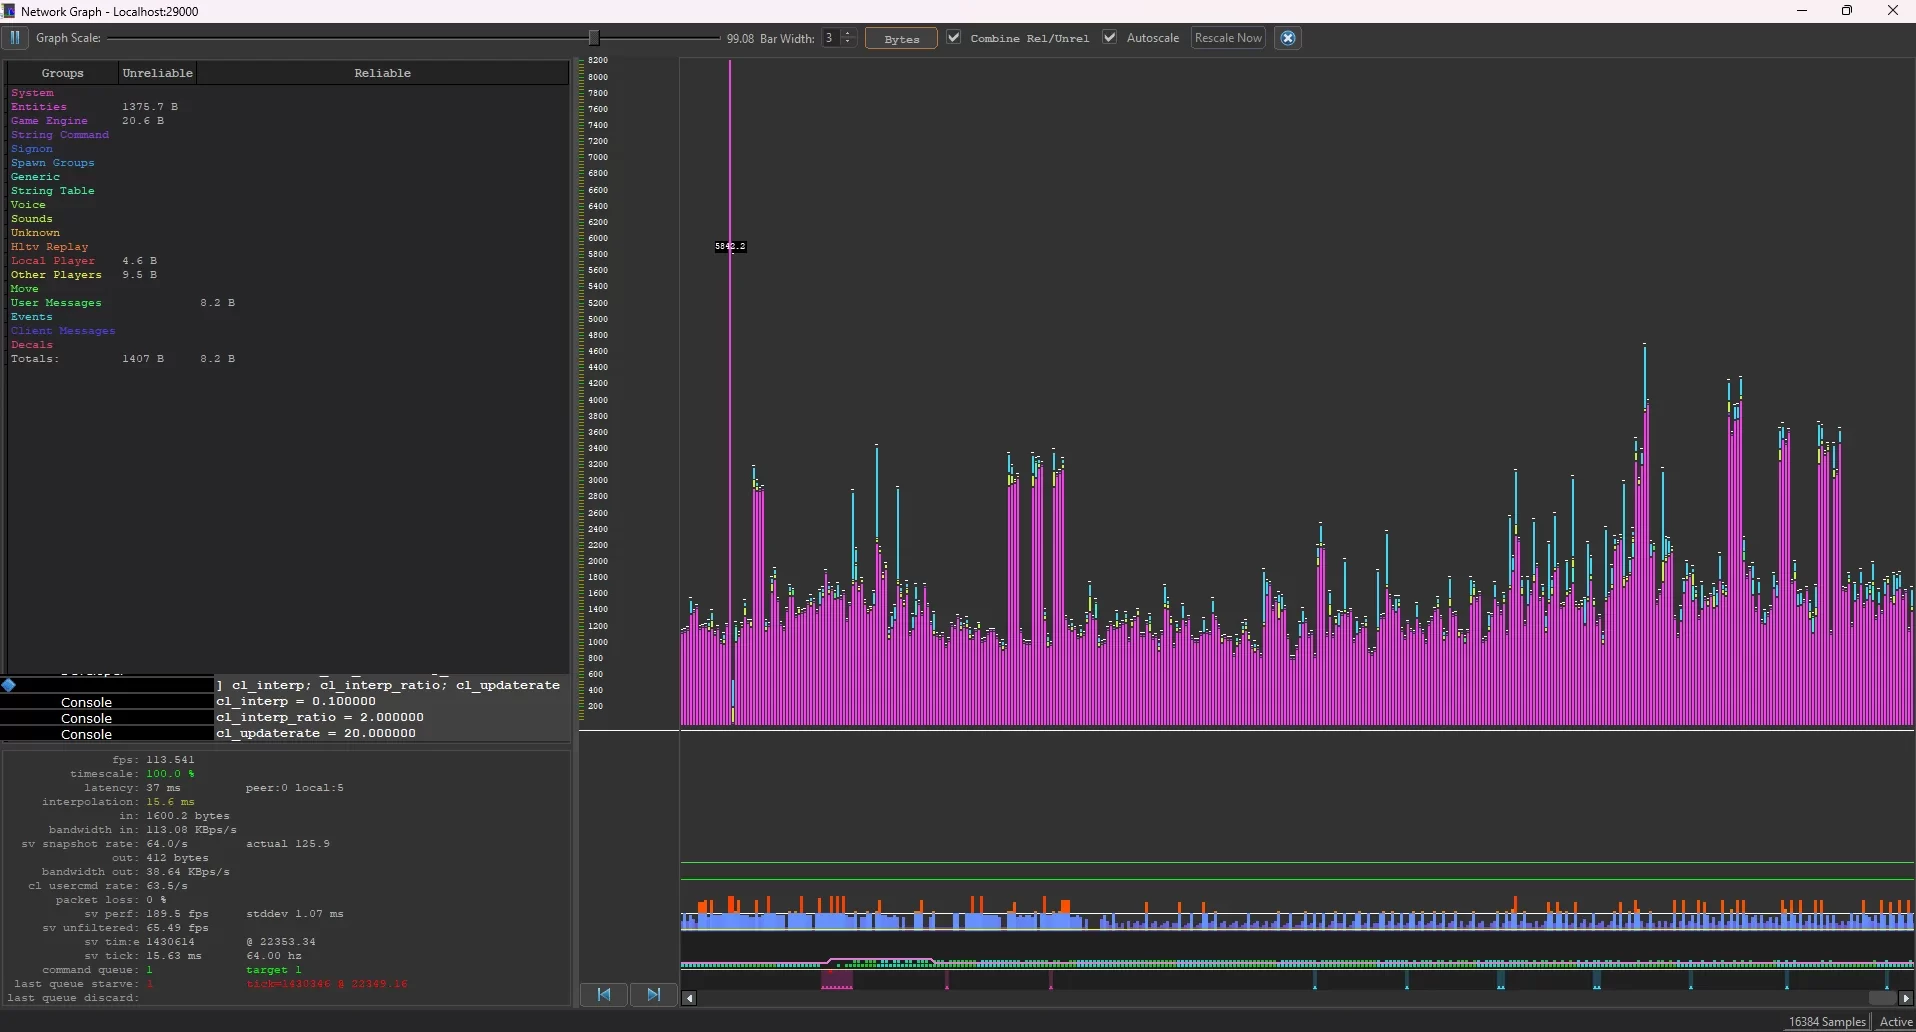Toggle the Combine Rel/Unrel checkbox

click(954, 38)
